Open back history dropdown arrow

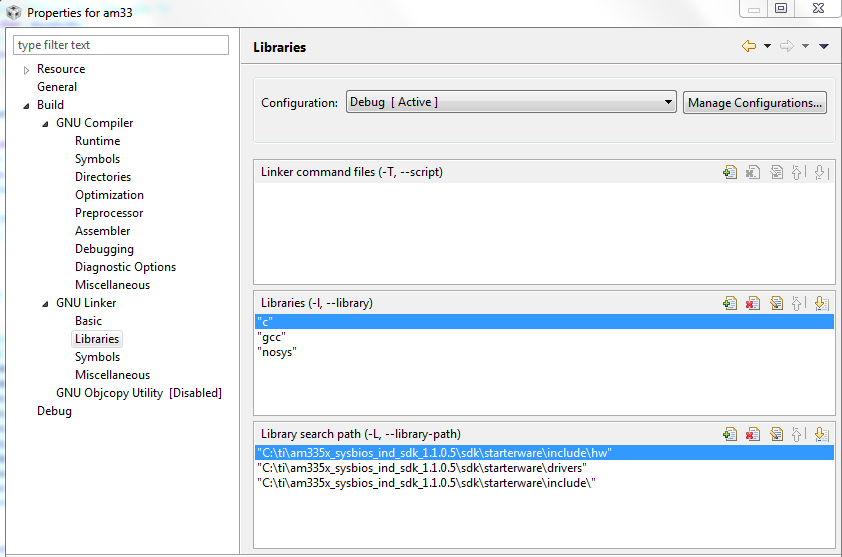coord(767,46)
